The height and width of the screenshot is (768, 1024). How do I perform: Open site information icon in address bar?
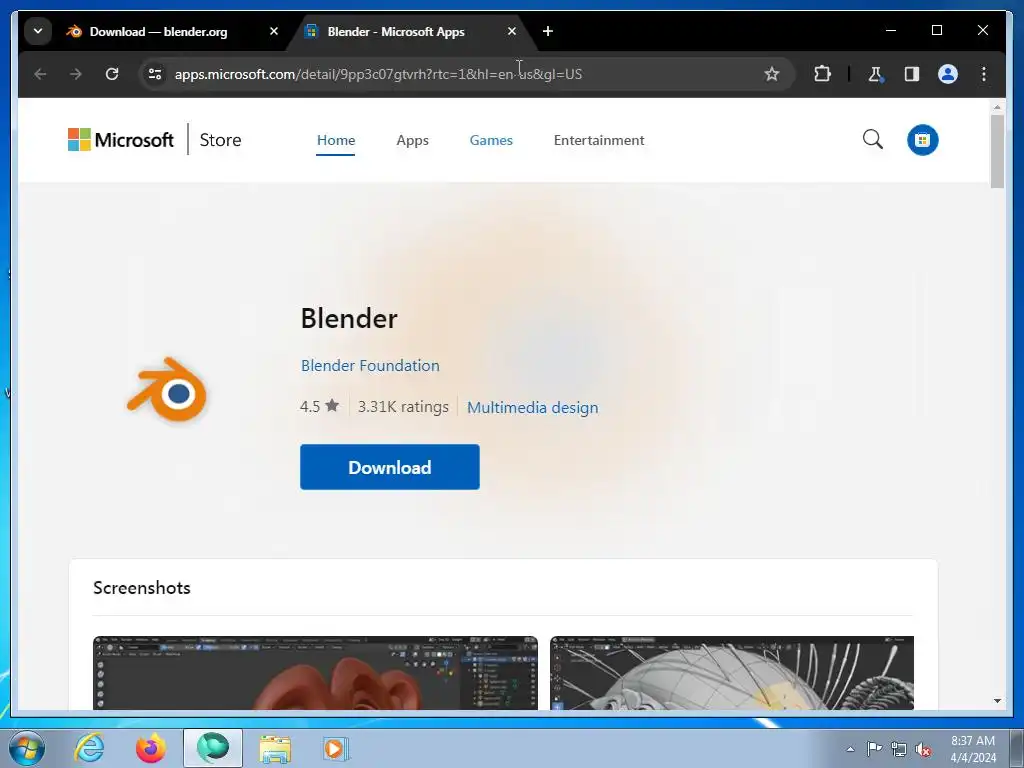point(155,74)
